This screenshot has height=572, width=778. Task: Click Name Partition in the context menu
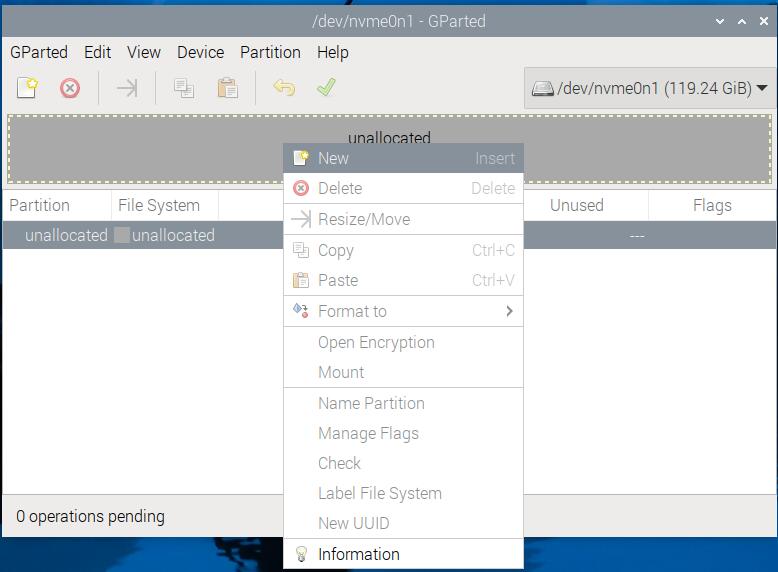(x=403, y=403)
